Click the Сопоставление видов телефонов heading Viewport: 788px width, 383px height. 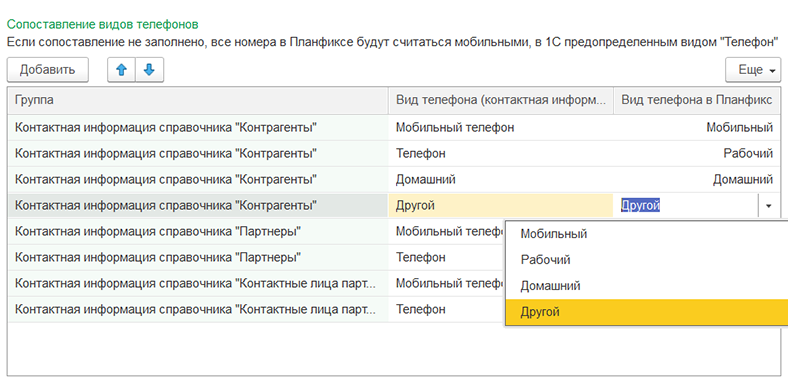[x=103, y=24]
